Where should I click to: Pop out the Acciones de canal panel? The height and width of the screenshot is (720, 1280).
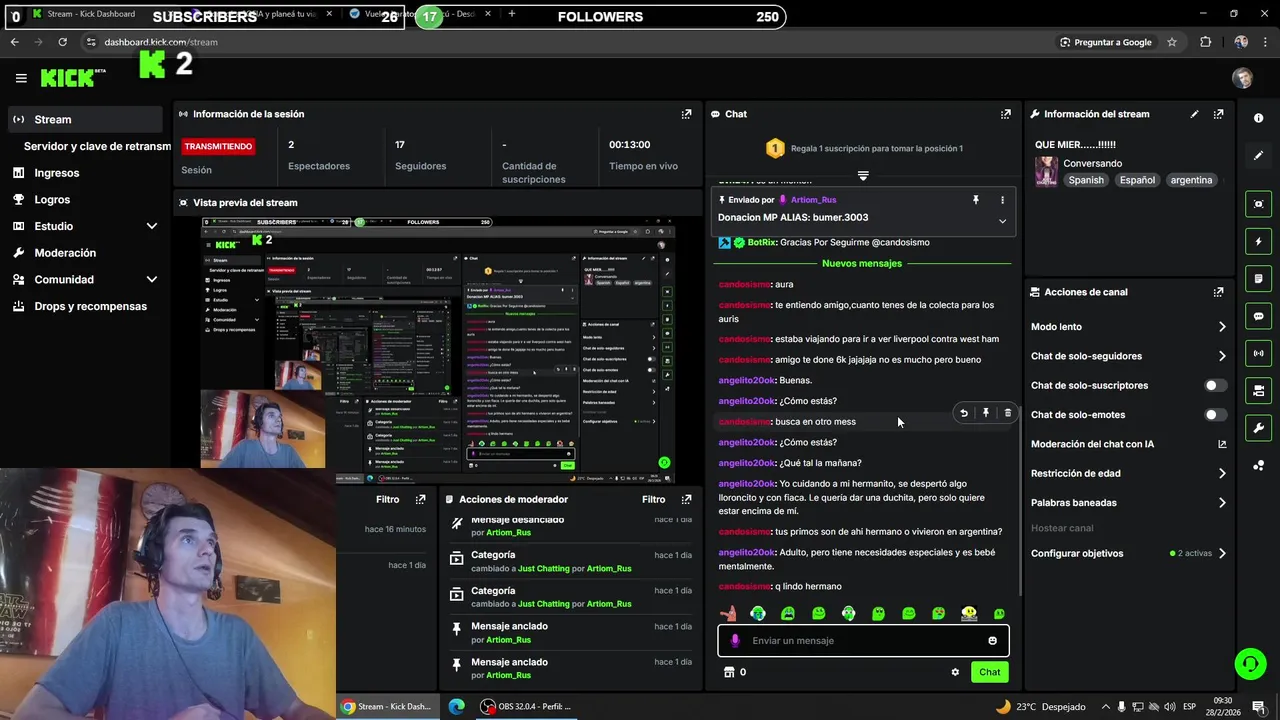(x=1218, y=292)
